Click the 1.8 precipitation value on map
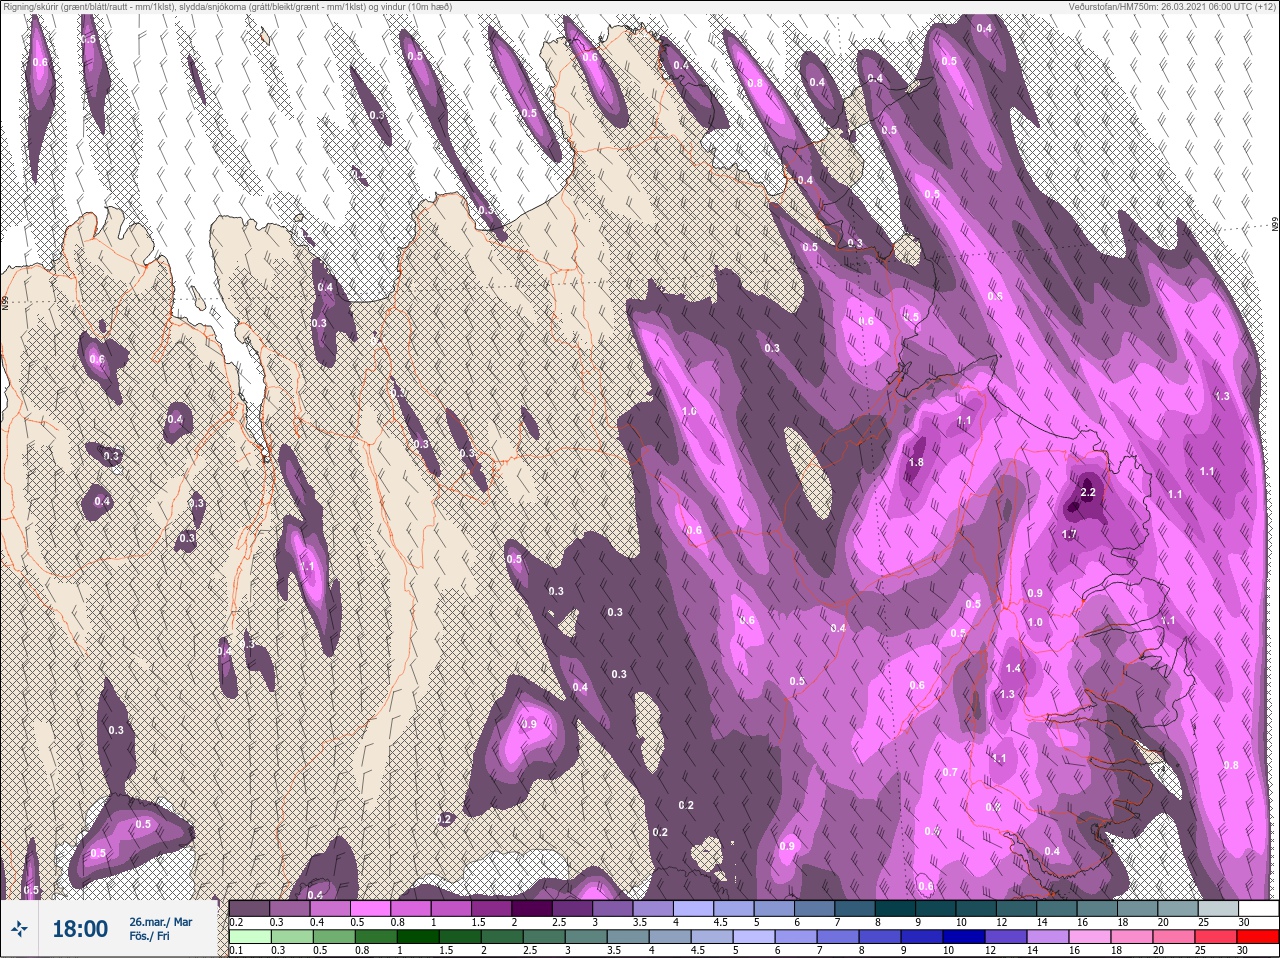The image size is (1280, 958). pyautogui.click(x=916, y=463)
